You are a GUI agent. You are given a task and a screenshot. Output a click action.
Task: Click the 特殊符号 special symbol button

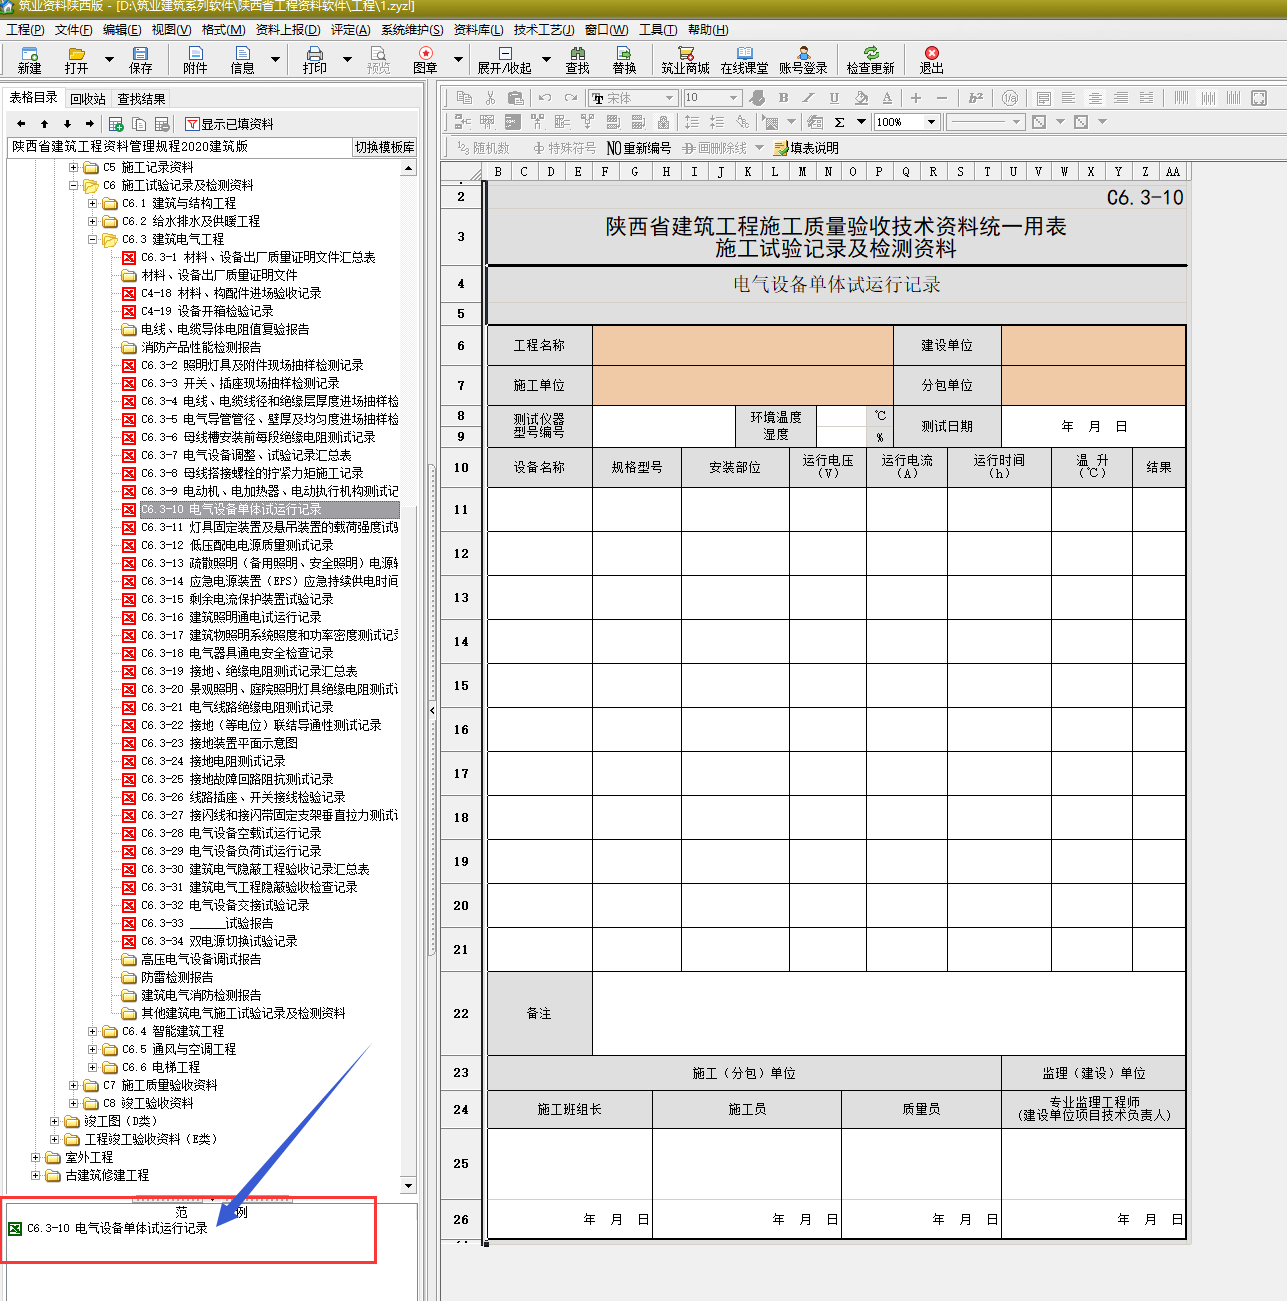(564, 148)
